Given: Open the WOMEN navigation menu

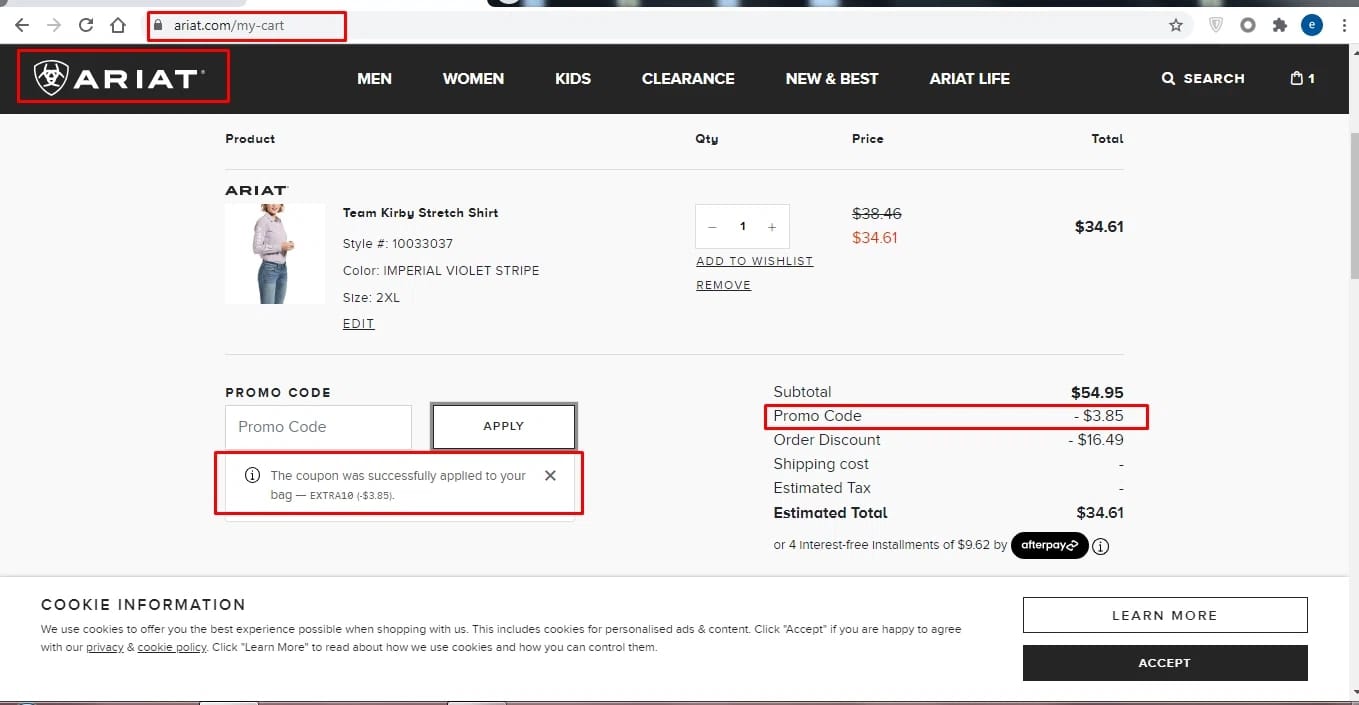Looking at the screenshot, I should point(473,78).
